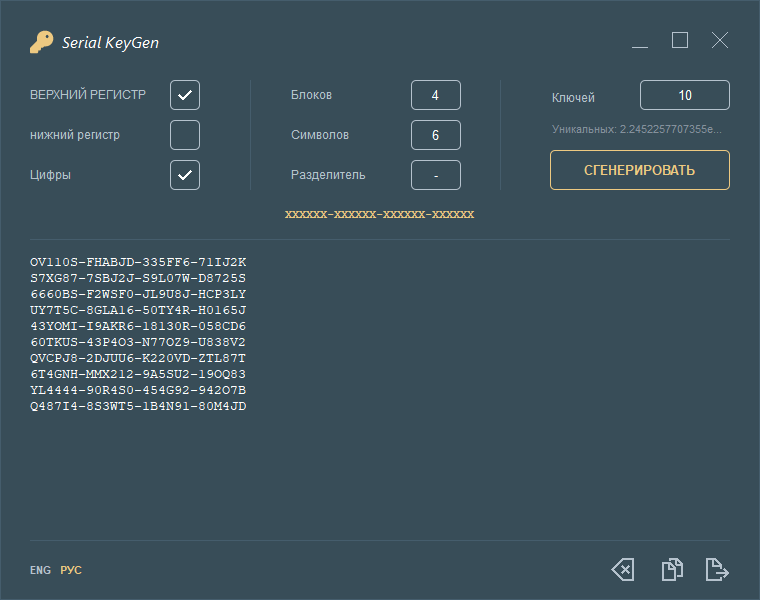Focus the Ключей quantity field

[684, 95]
